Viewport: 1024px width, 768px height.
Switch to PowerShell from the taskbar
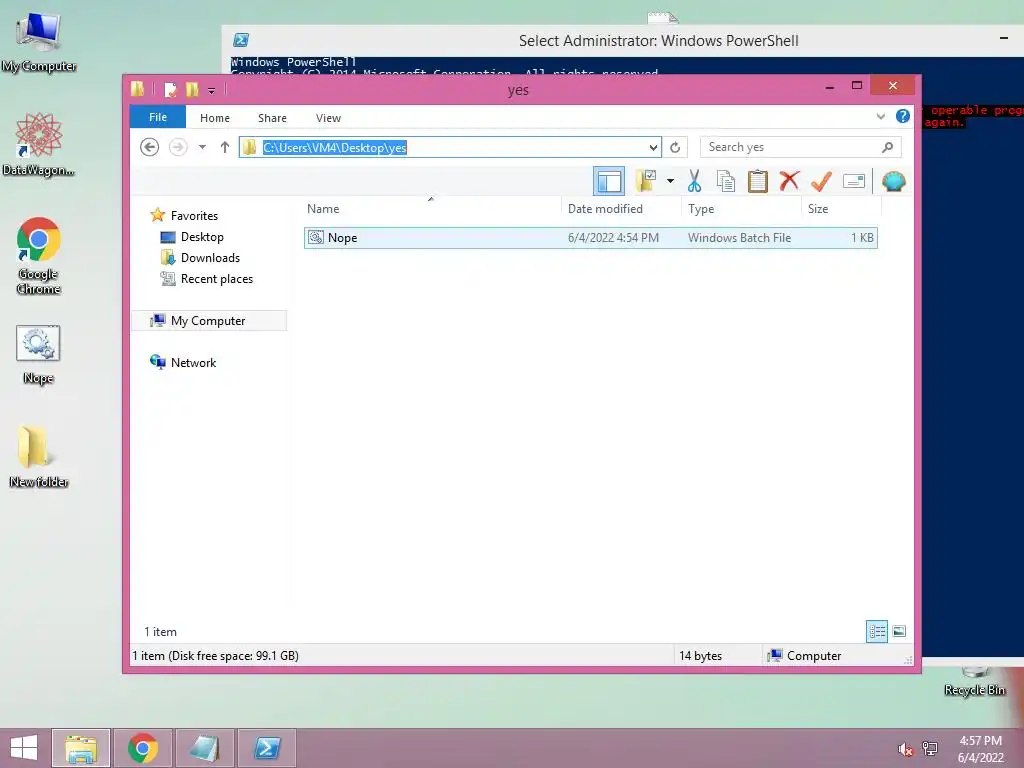pyautogui.click(x=266, y=748)
